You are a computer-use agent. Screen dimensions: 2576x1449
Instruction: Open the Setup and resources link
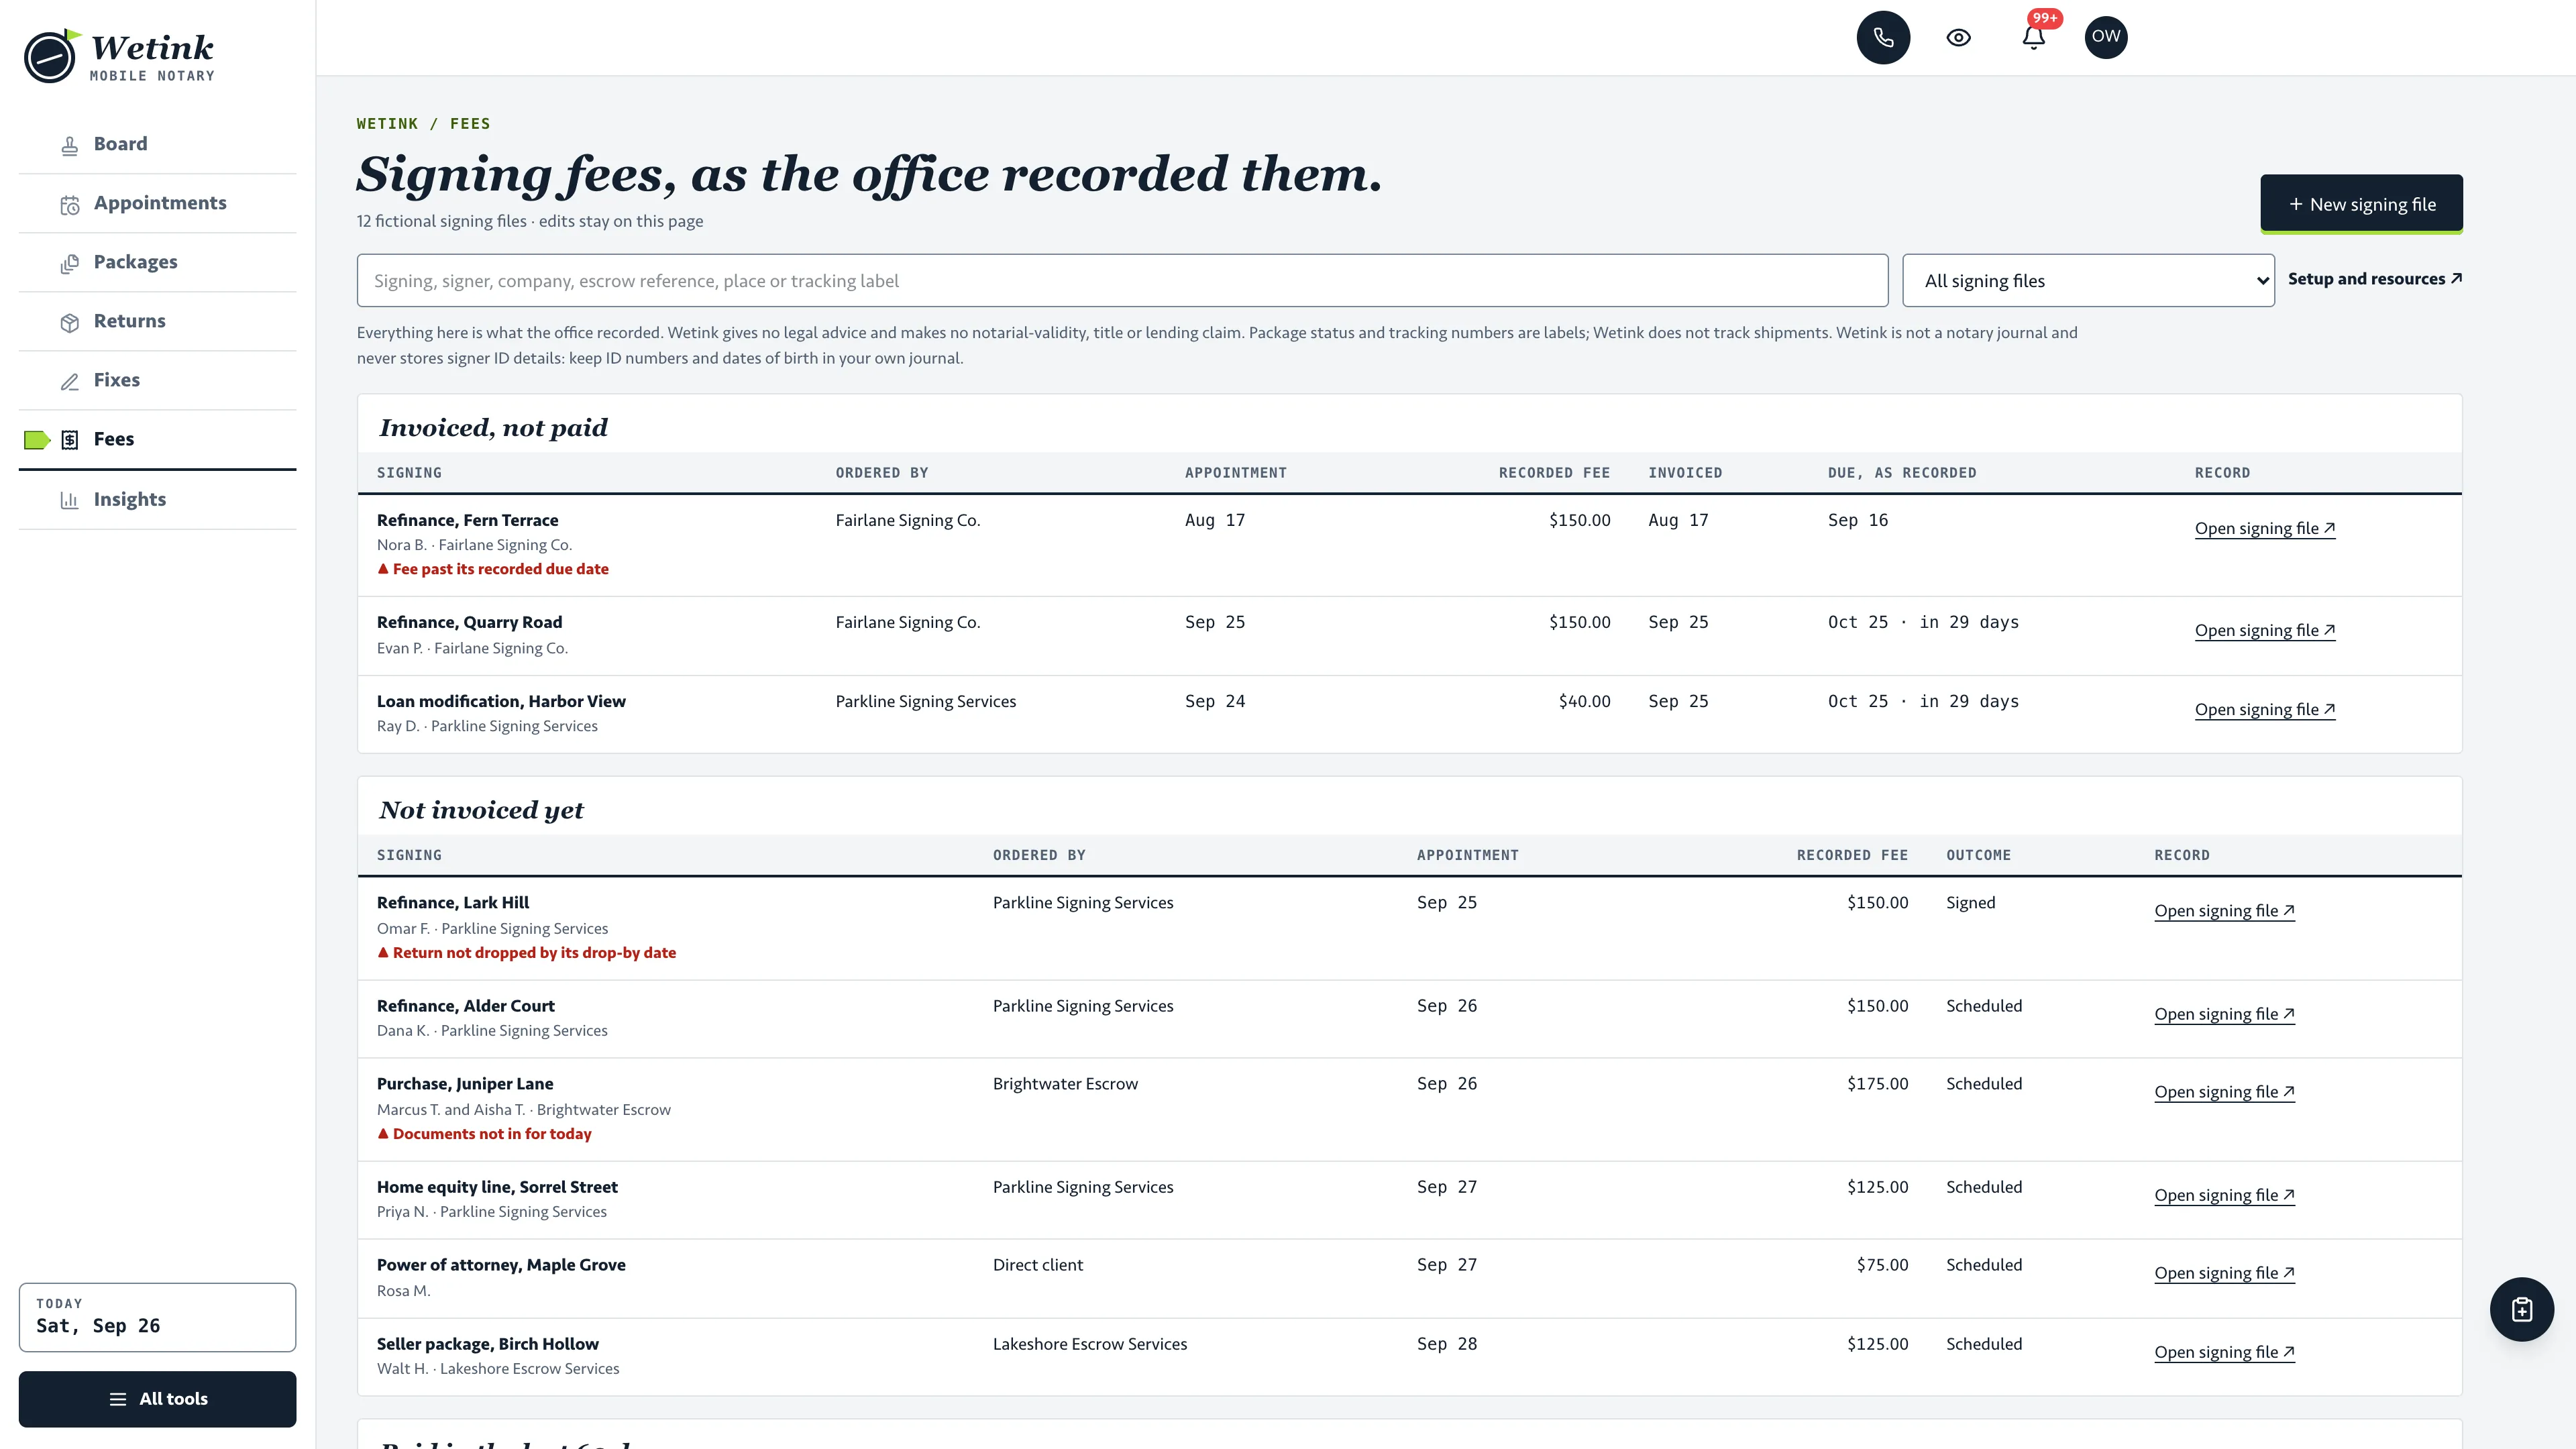point(2374,279)
